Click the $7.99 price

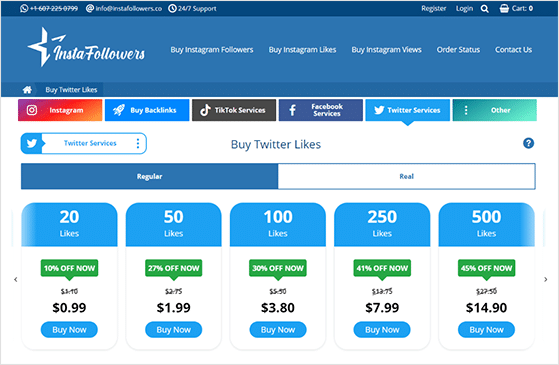tap(382, 308)
